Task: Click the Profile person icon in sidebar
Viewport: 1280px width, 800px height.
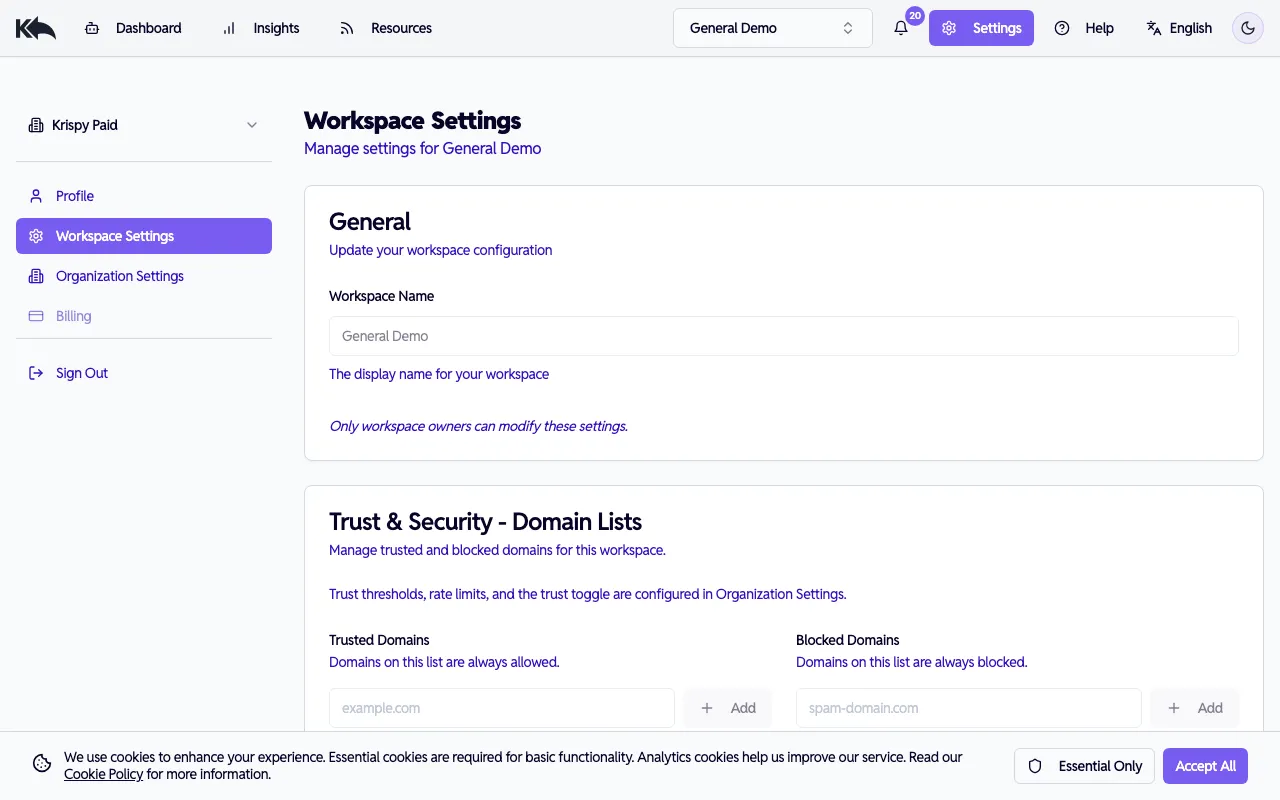Action: pyautogui.click(x=37, y=196)
